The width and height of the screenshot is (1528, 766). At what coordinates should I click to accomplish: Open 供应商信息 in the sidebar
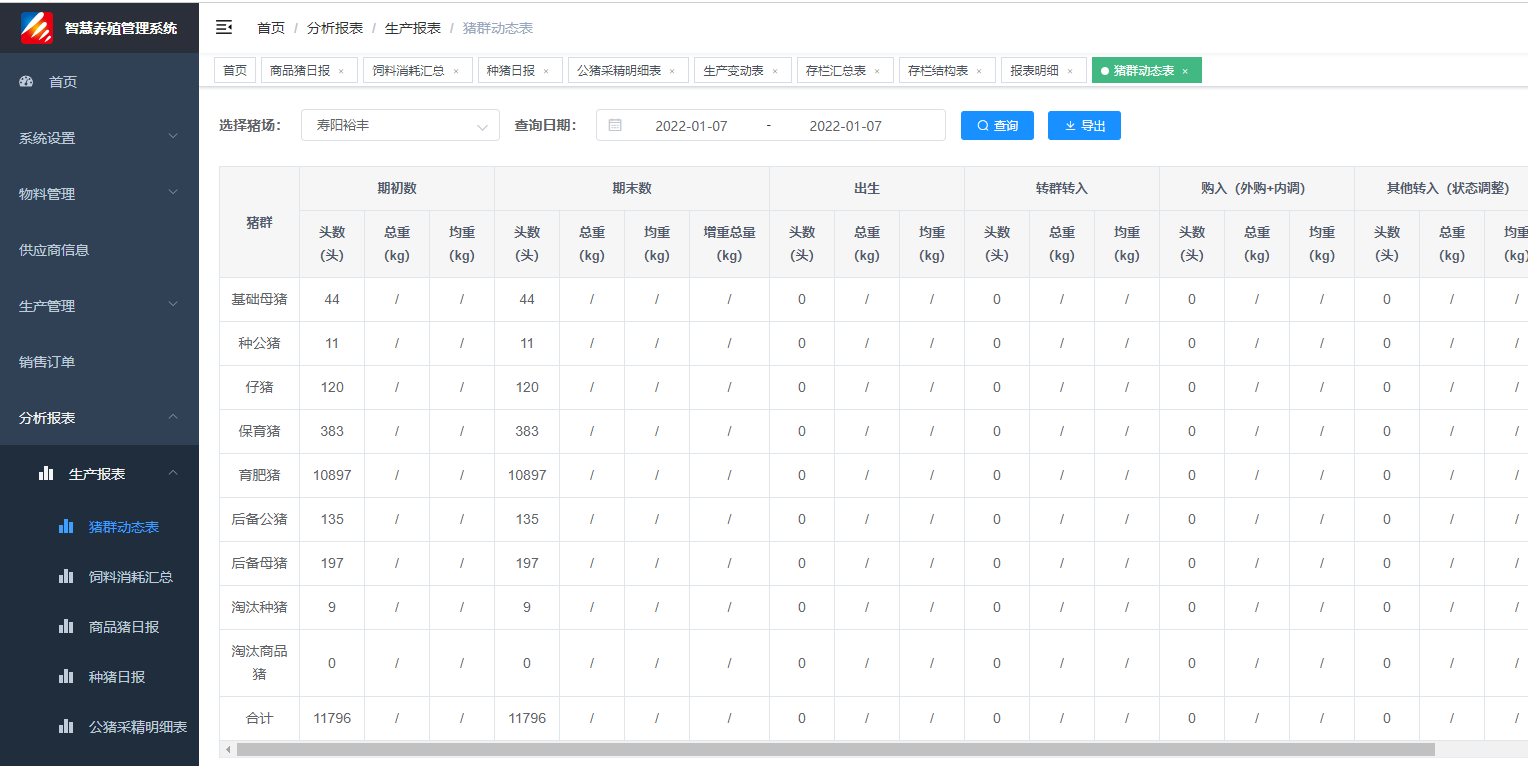pos(99,250)
